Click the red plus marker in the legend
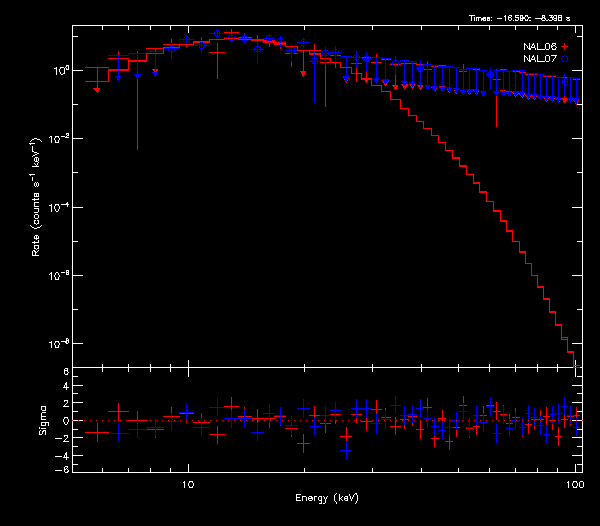This screenshot has height=526, width=600. coord(565,47)
